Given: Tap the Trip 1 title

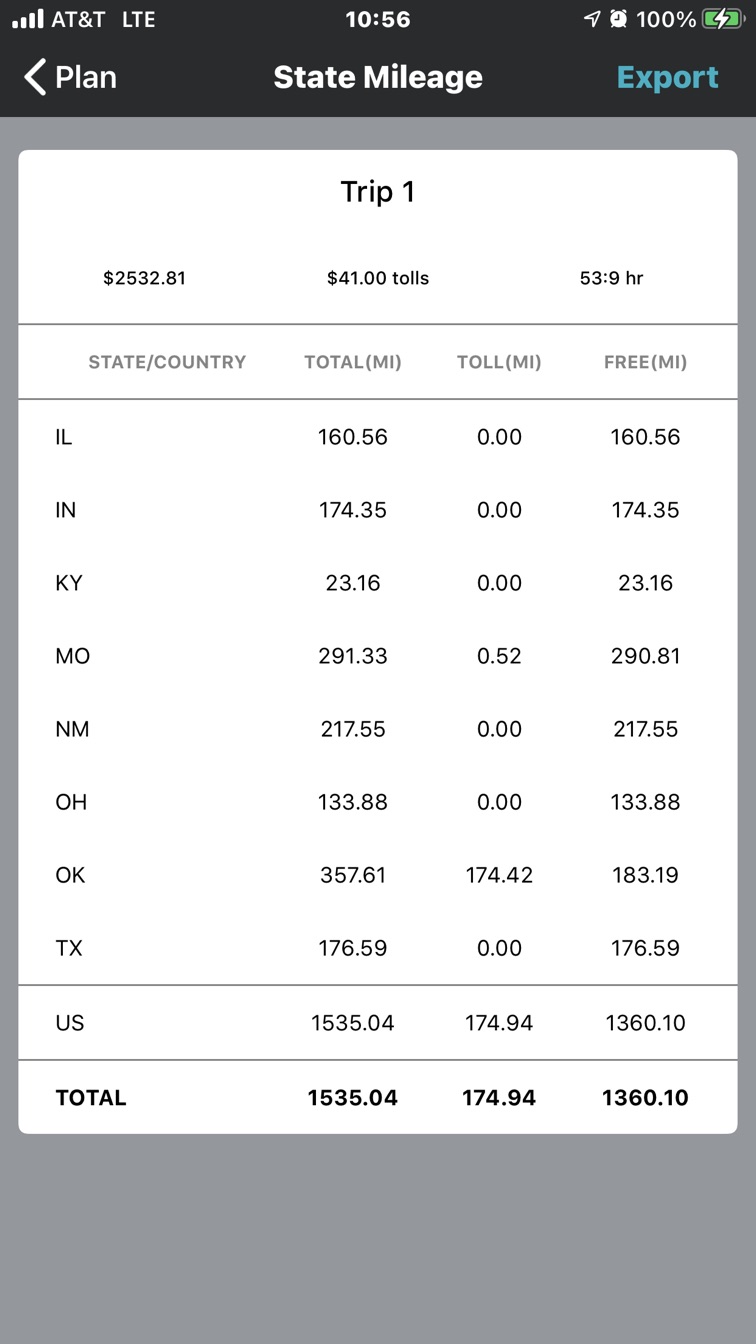Looking at the screenshot, I should [378, 192].
